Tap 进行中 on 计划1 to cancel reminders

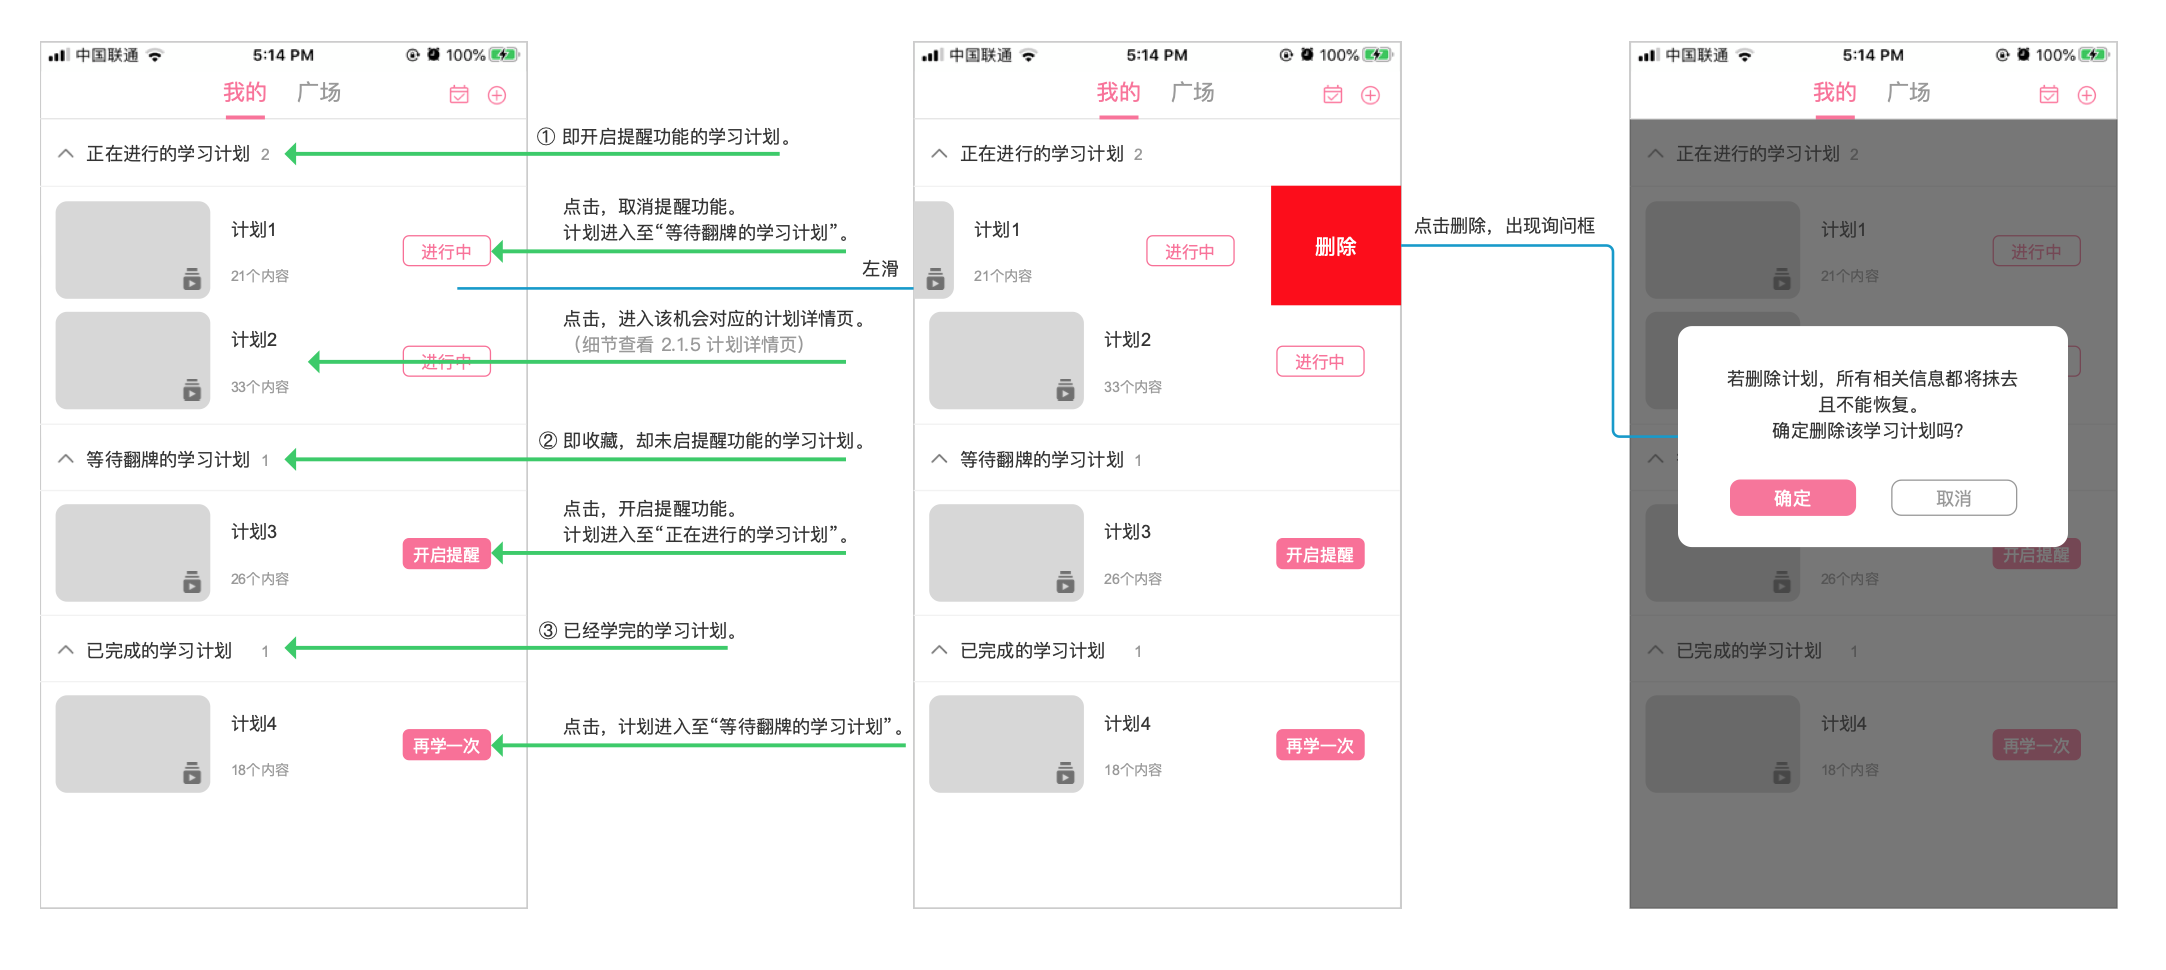(446, 251)
